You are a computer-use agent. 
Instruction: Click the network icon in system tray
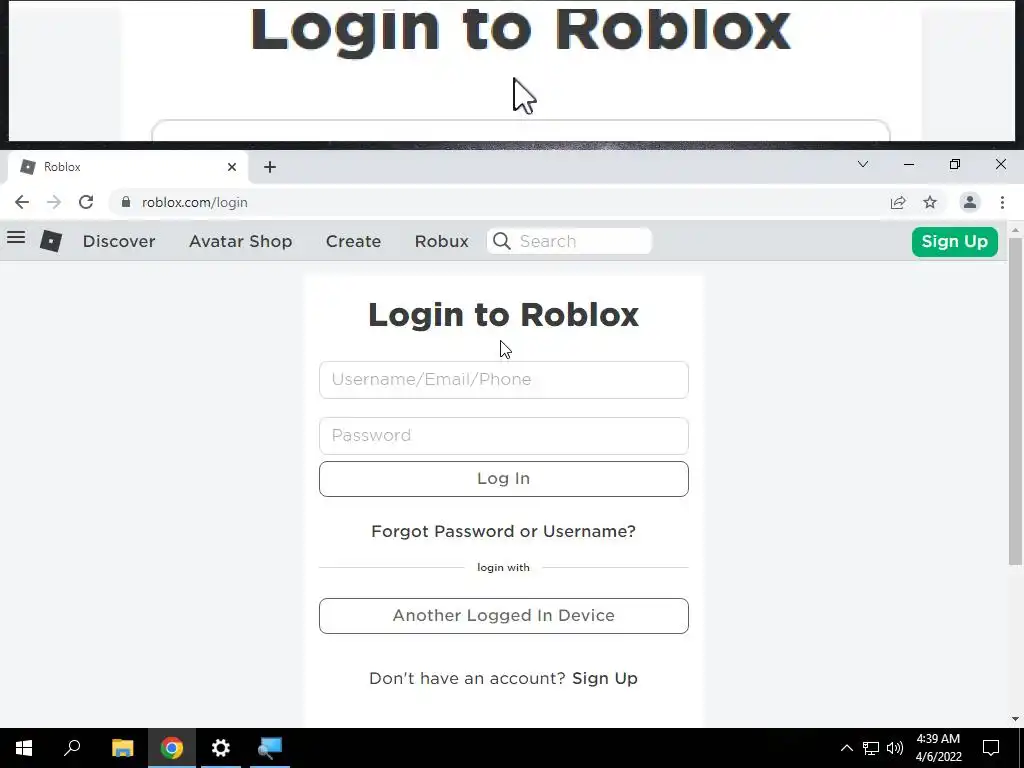[x=871, y=748]
